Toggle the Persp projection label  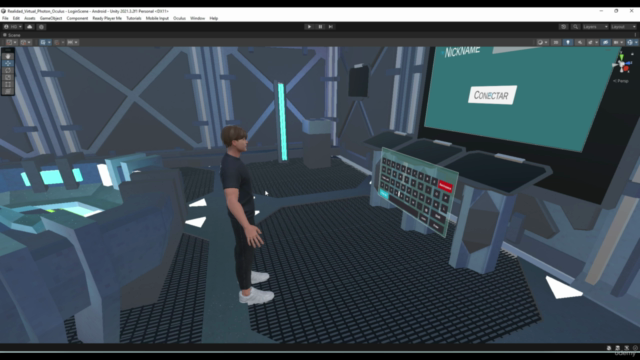coord(621,81)
